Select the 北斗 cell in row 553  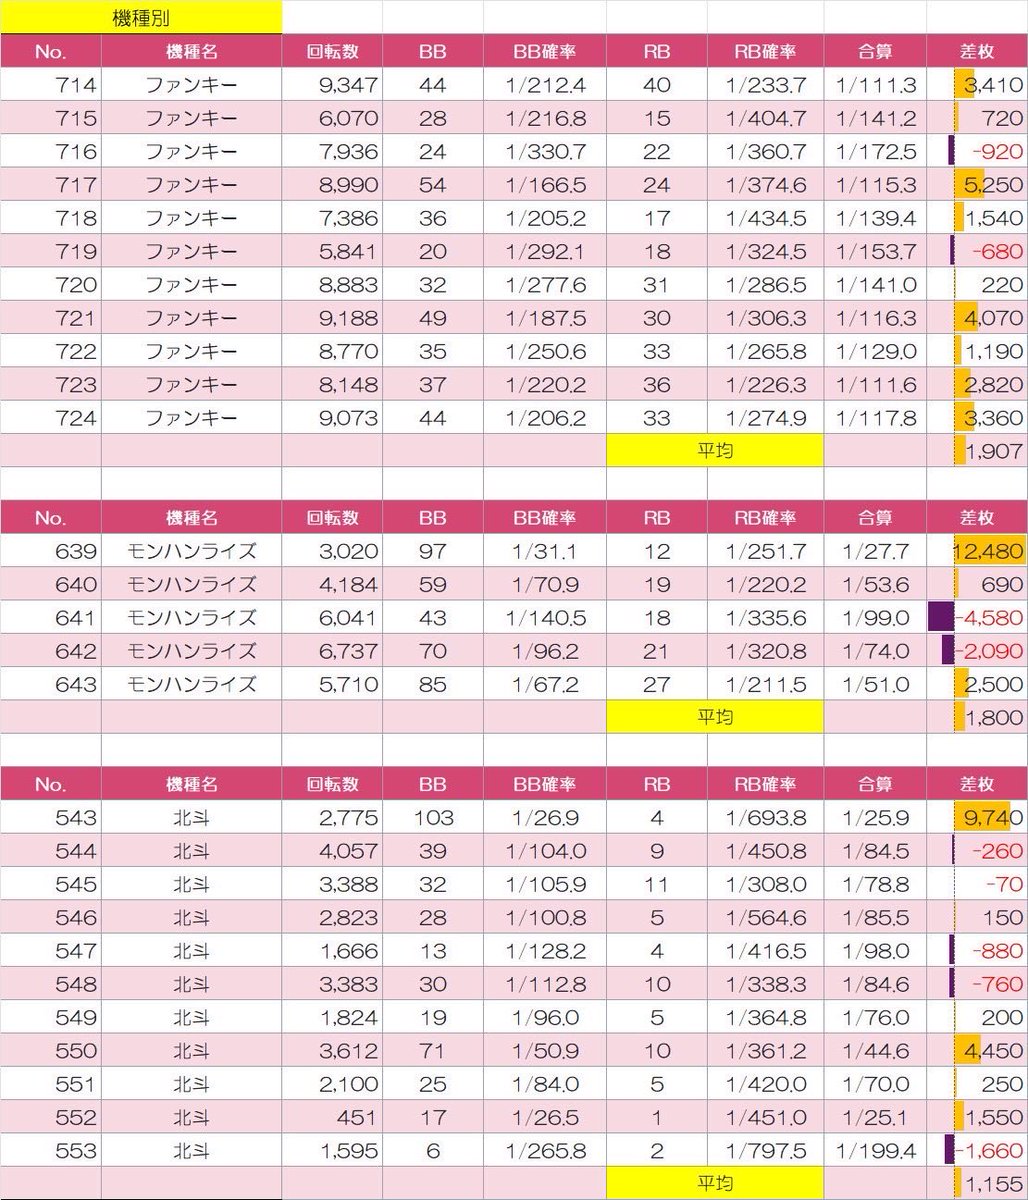point(191,1150)
